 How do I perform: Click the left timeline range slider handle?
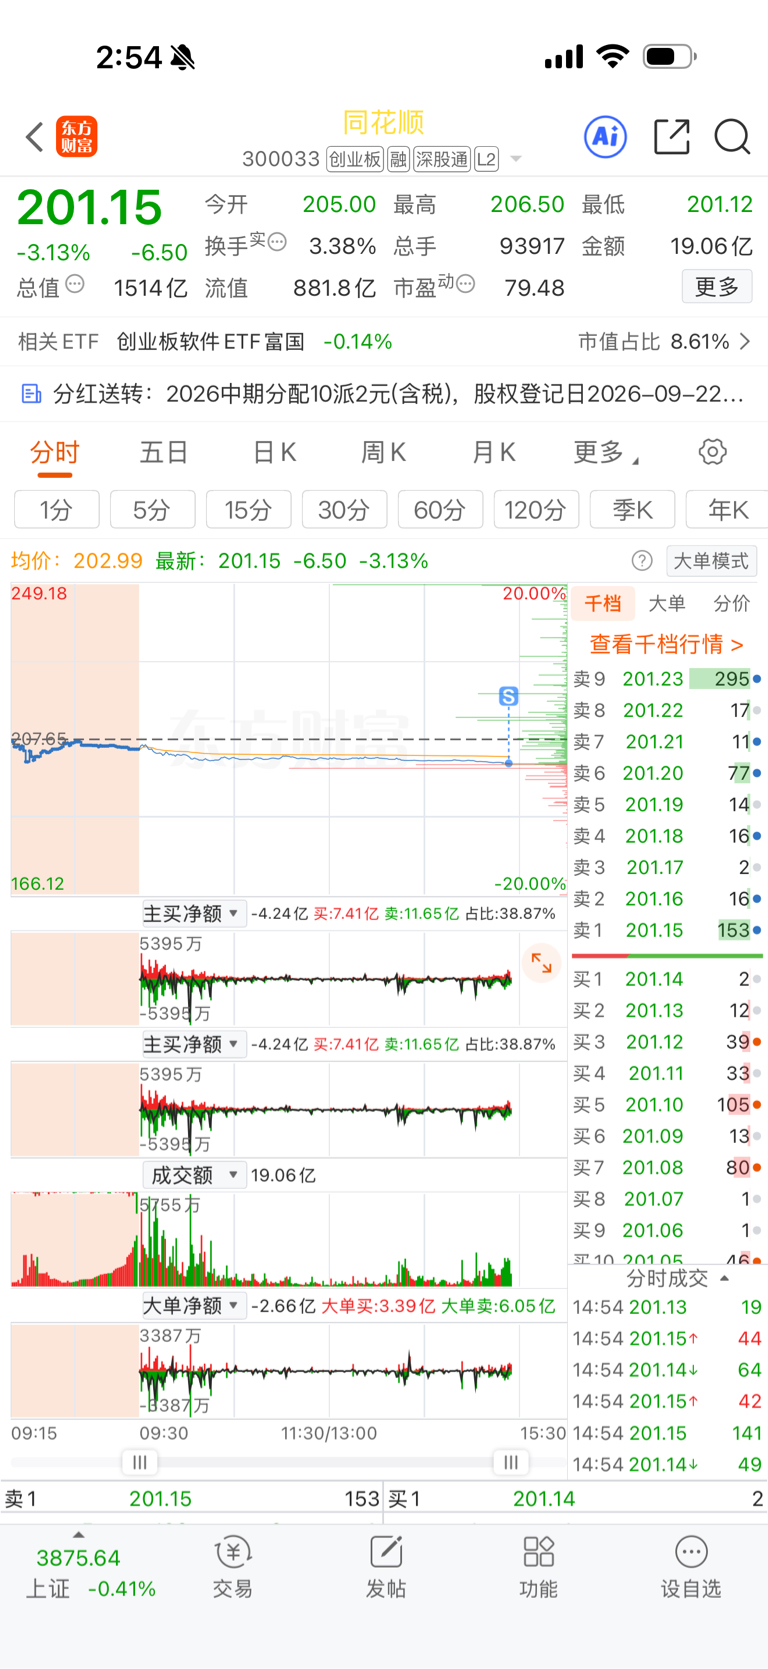point(140,1462)
